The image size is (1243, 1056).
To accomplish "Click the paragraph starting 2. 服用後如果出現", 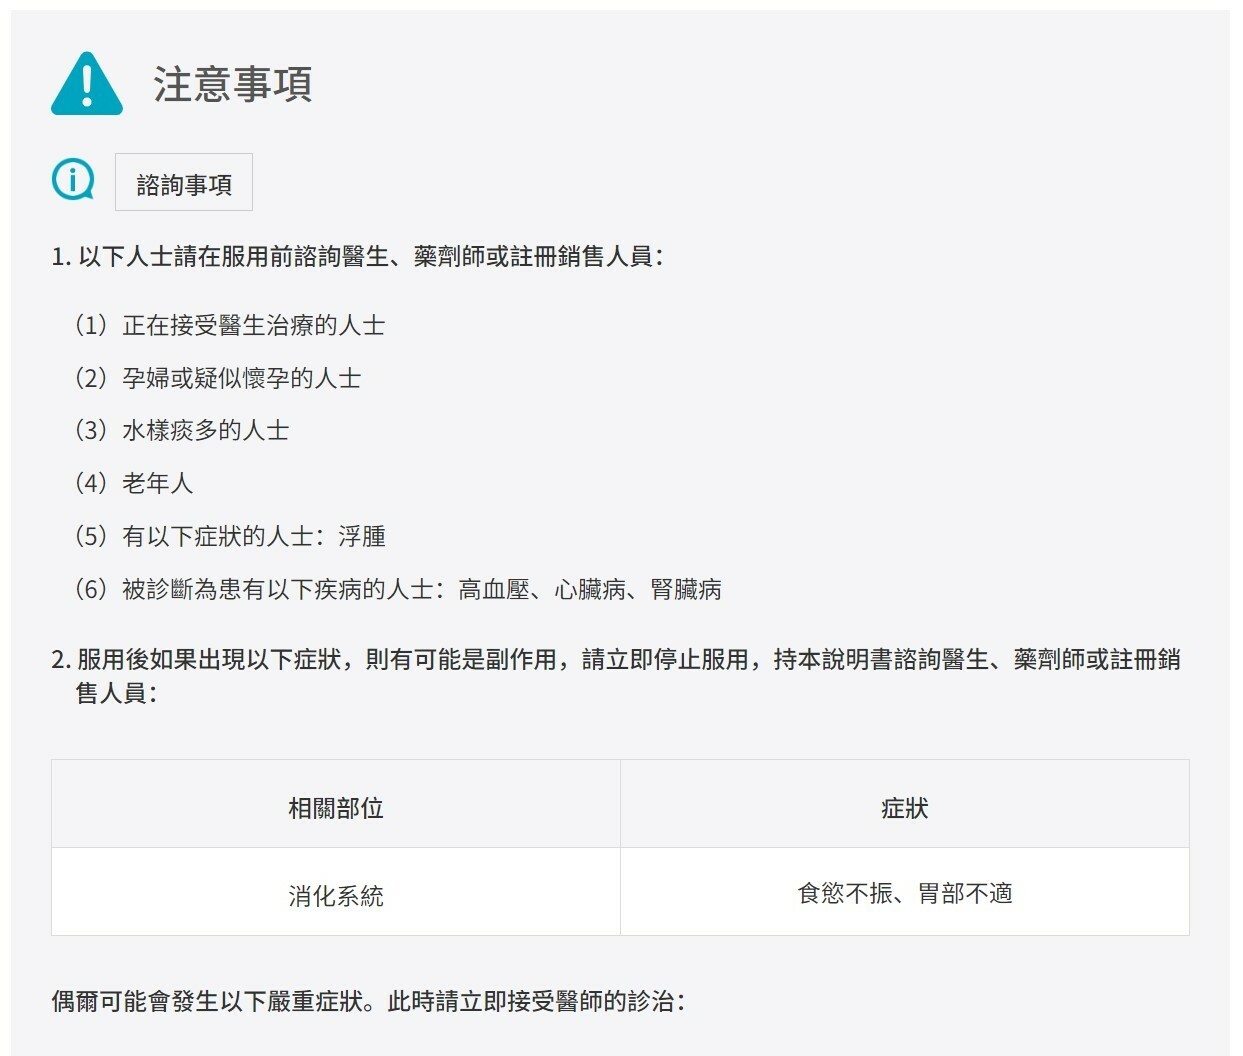I will (615, 661).
